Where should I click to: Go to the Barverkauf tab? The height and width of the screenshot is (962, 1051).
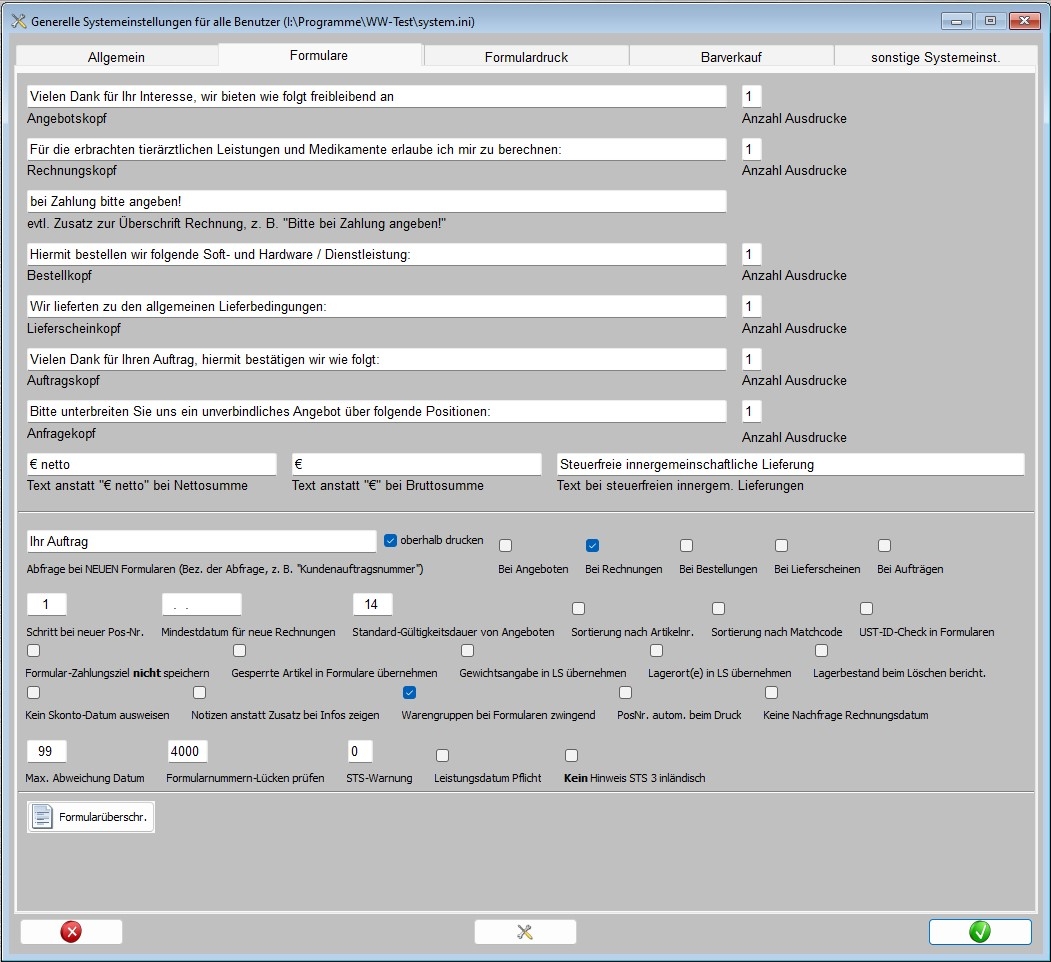click(x=731, y=57)
